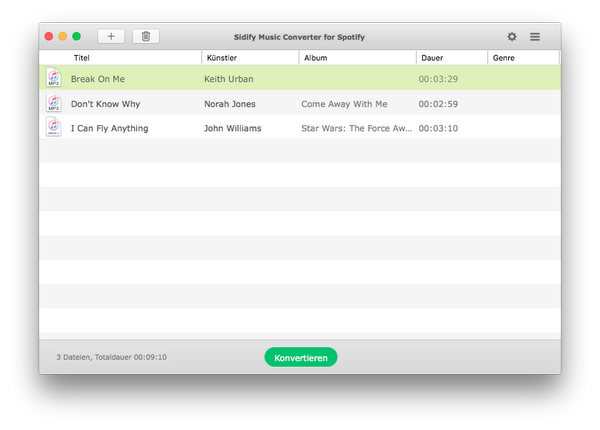The image size is (600, 430).
Task: Start conversion with the Konvertieren button
Action: point(301,357)
